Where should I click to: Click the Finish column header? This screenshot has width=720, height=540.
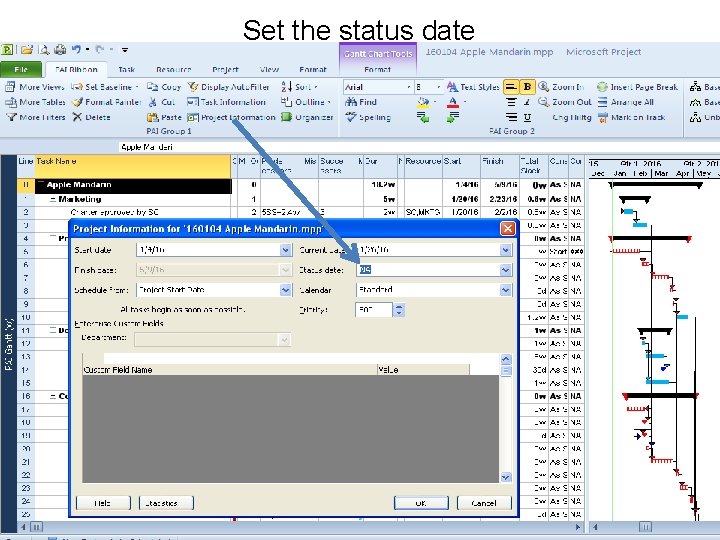(500, 166)
